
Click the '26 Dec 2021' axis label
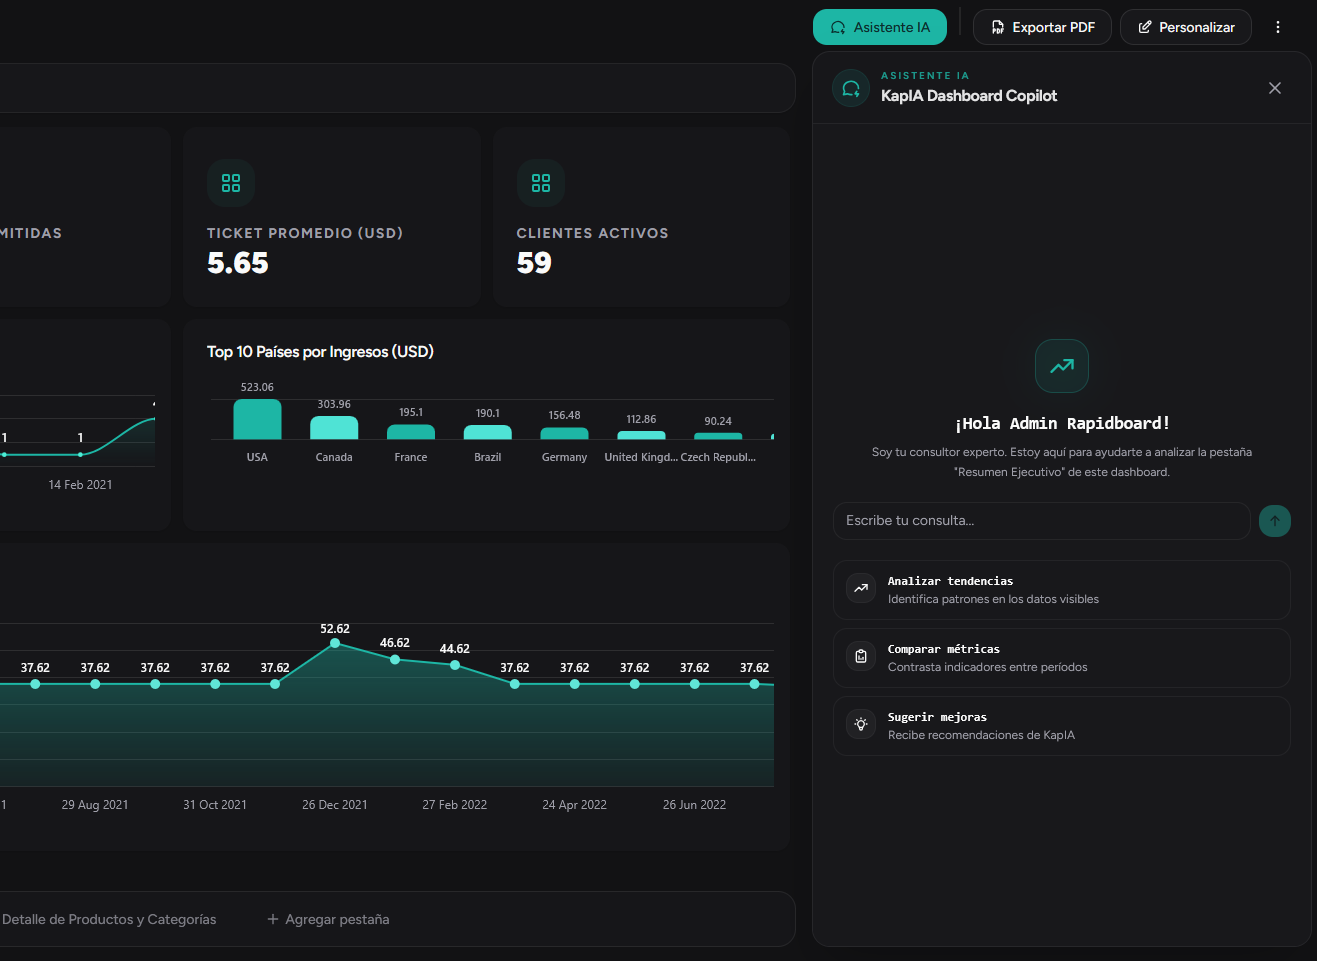click(335, 805)
